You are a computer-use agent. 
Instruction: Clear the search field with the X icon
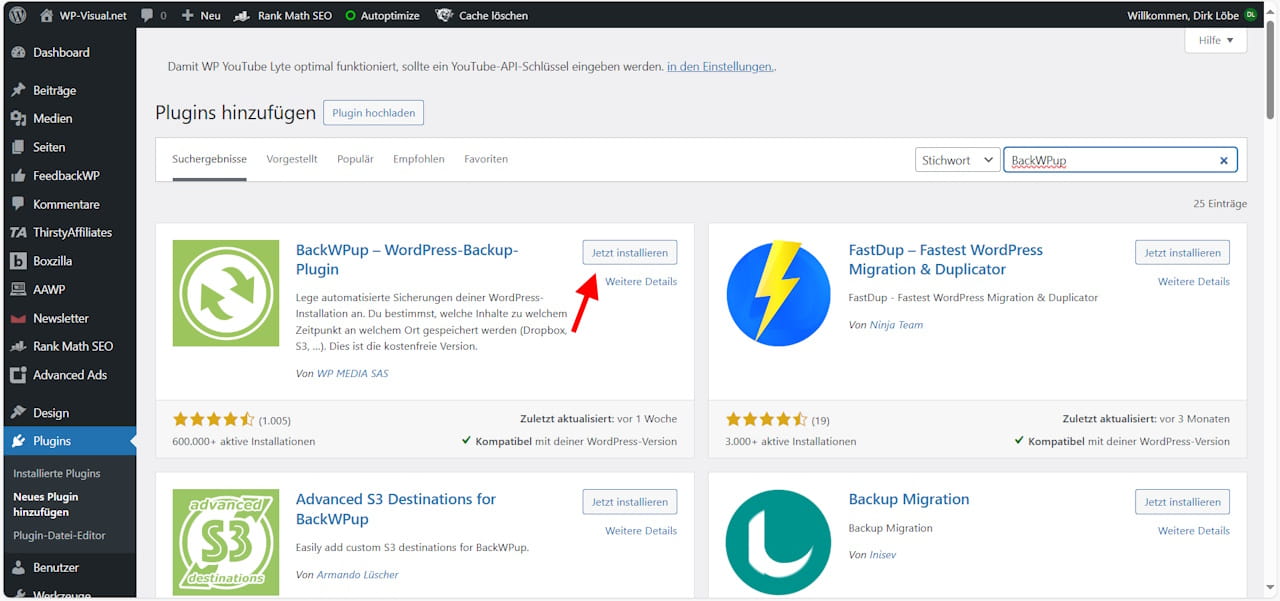[1223, 160]
